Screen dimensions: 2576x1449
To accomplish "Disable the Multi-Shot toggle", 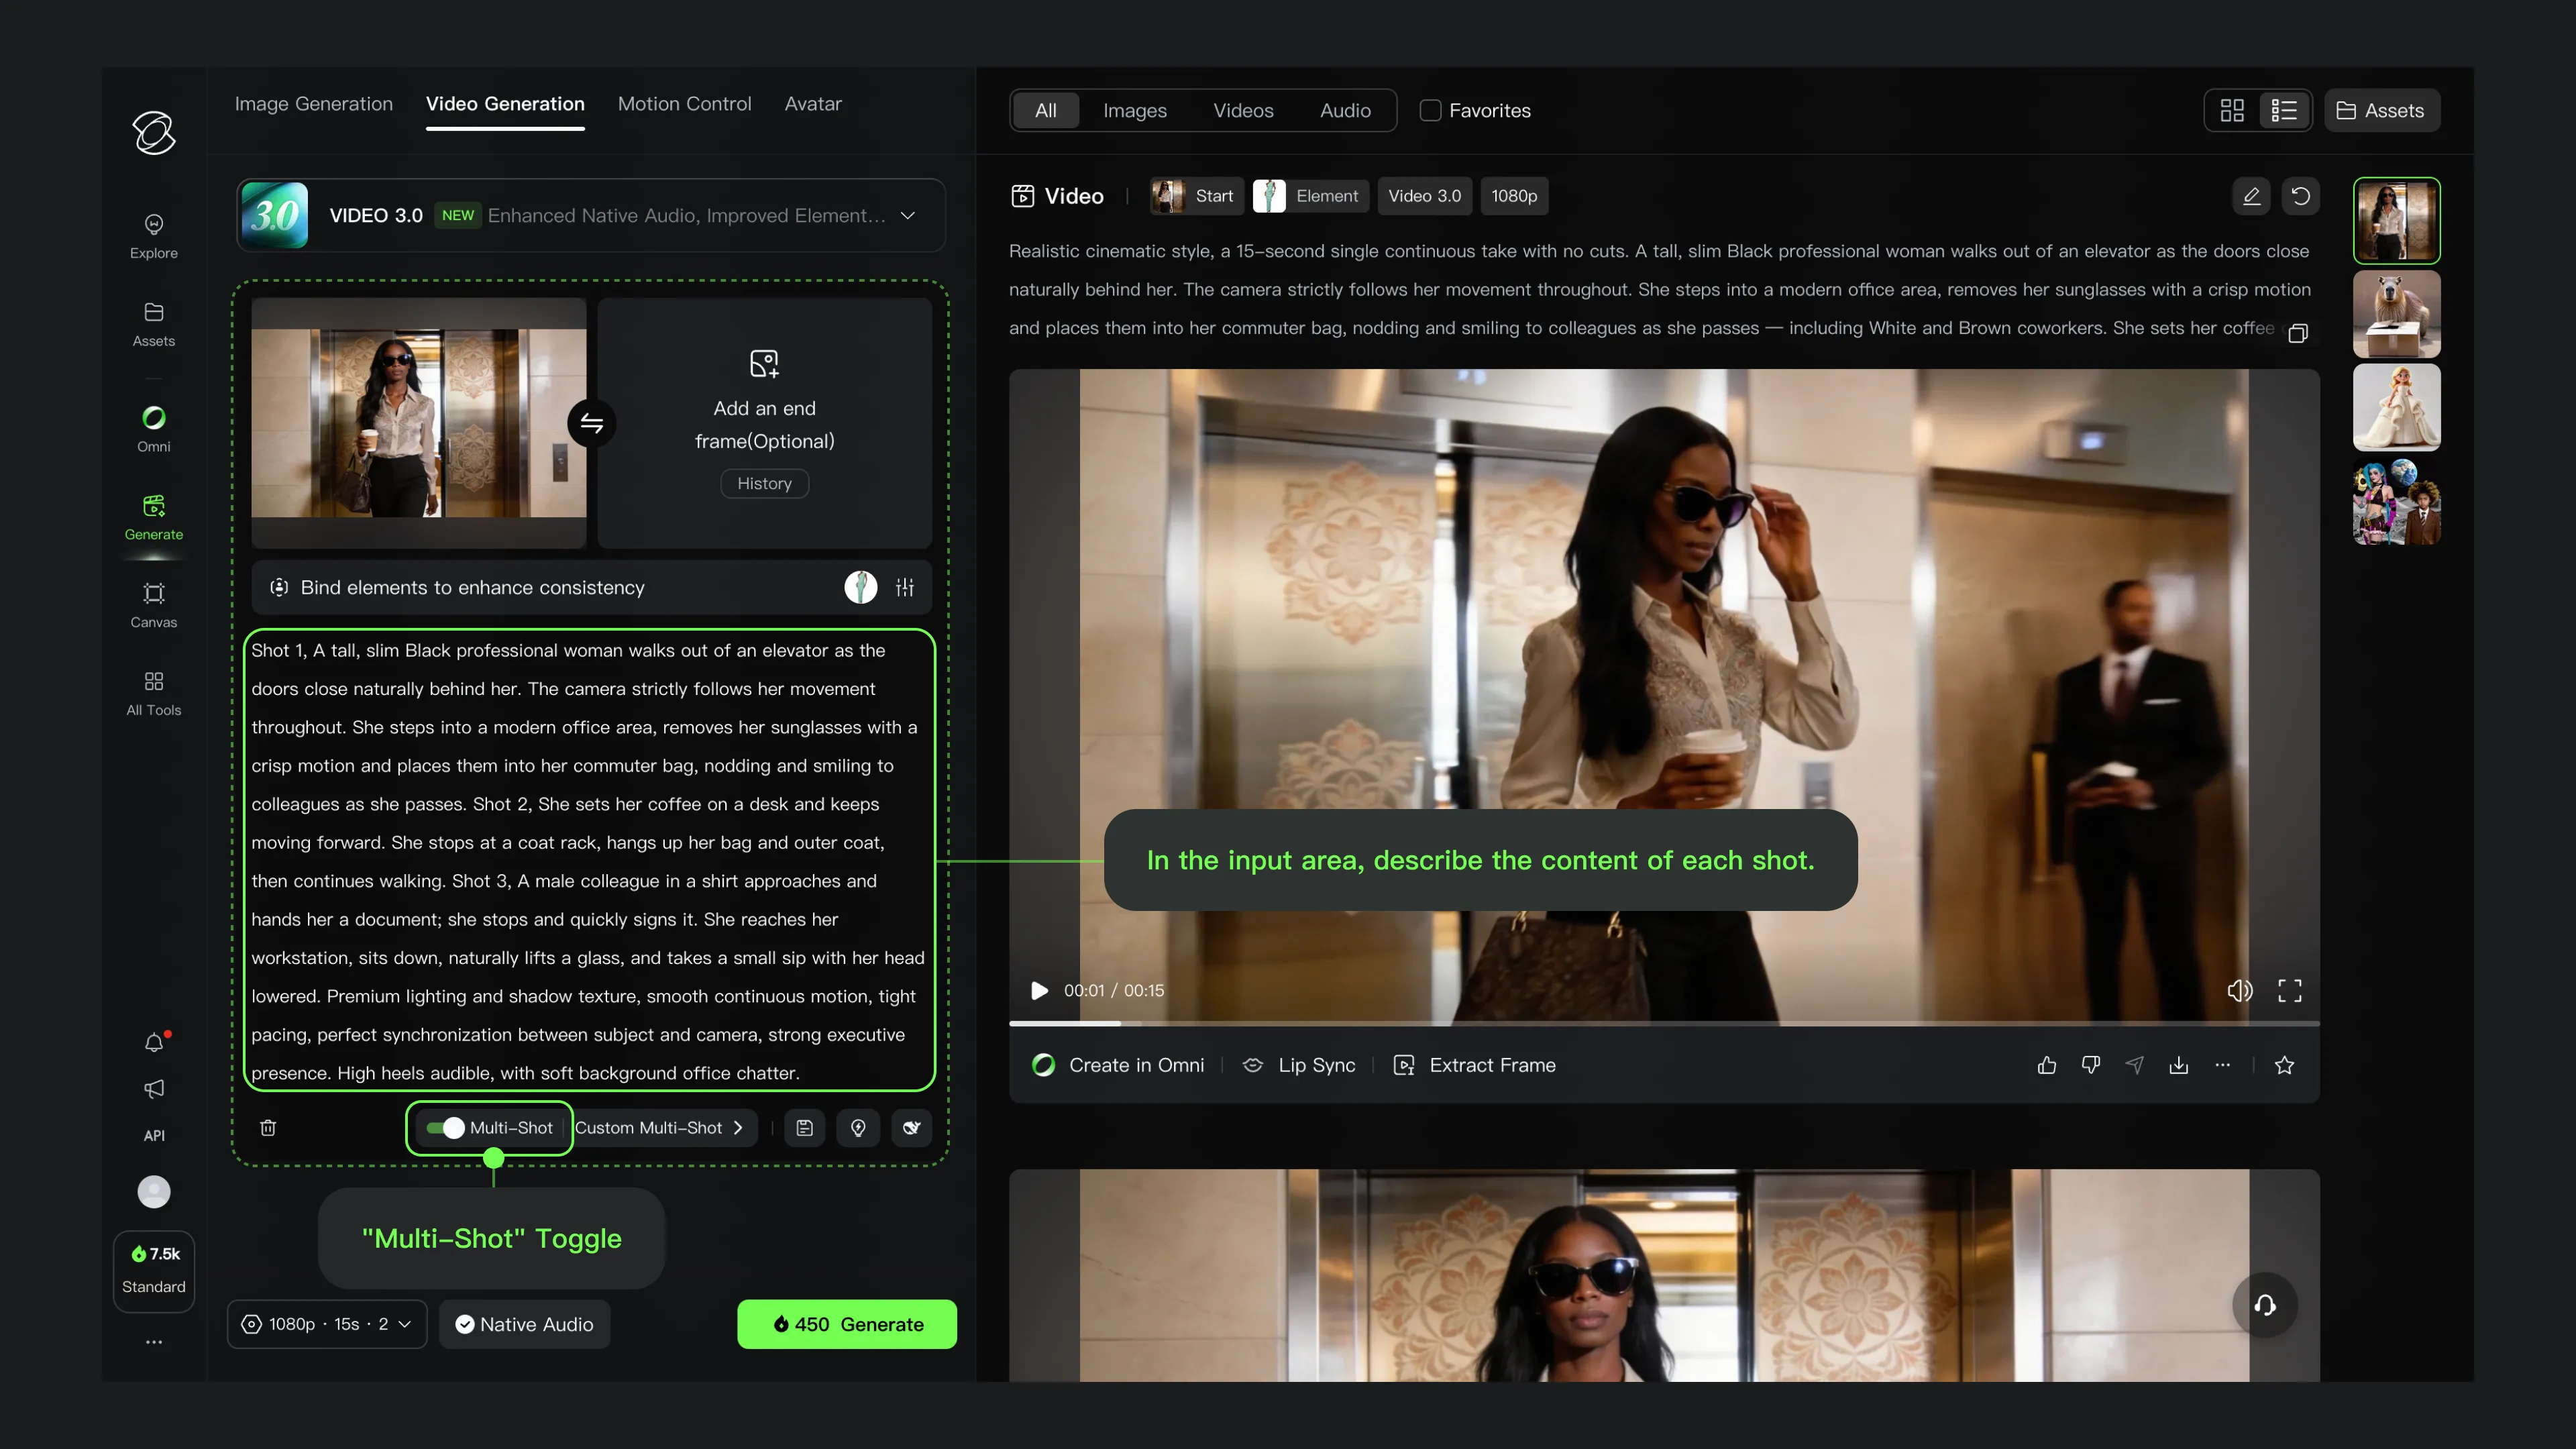I will pyautogui.click(x=447, y=1127).
